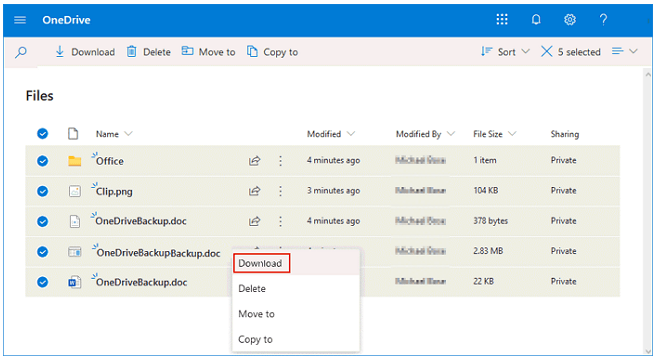The image size is (658, 361).
Task: Share the 378 bytes OneDriveBackup.doc file
Action: [x=254, y=221]
